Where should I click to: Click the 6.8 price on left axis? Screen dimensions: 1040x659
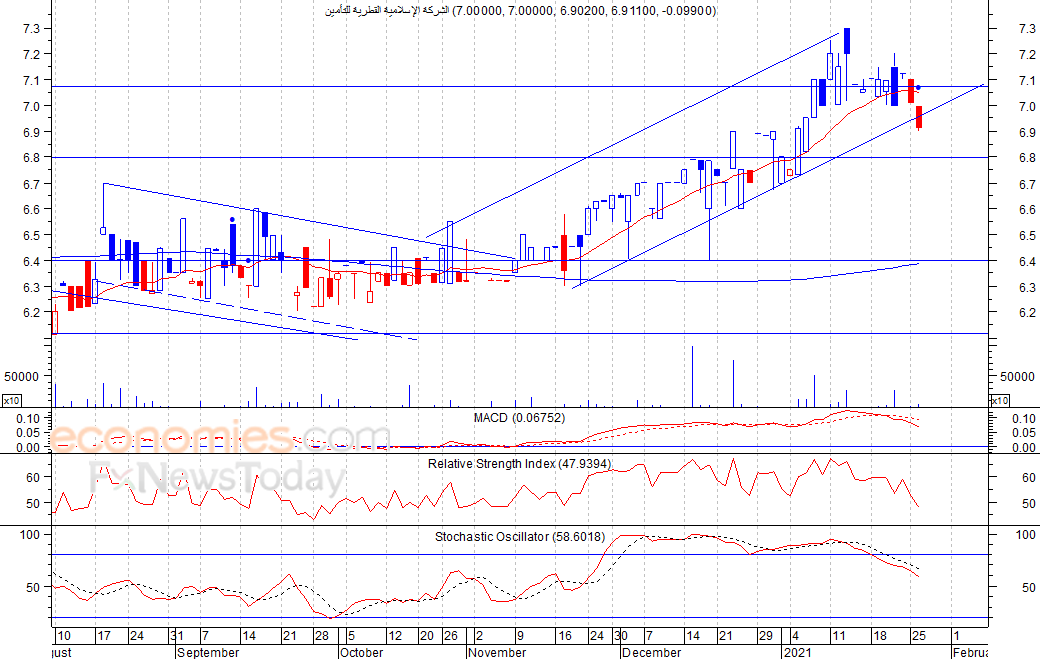[32, 158]
